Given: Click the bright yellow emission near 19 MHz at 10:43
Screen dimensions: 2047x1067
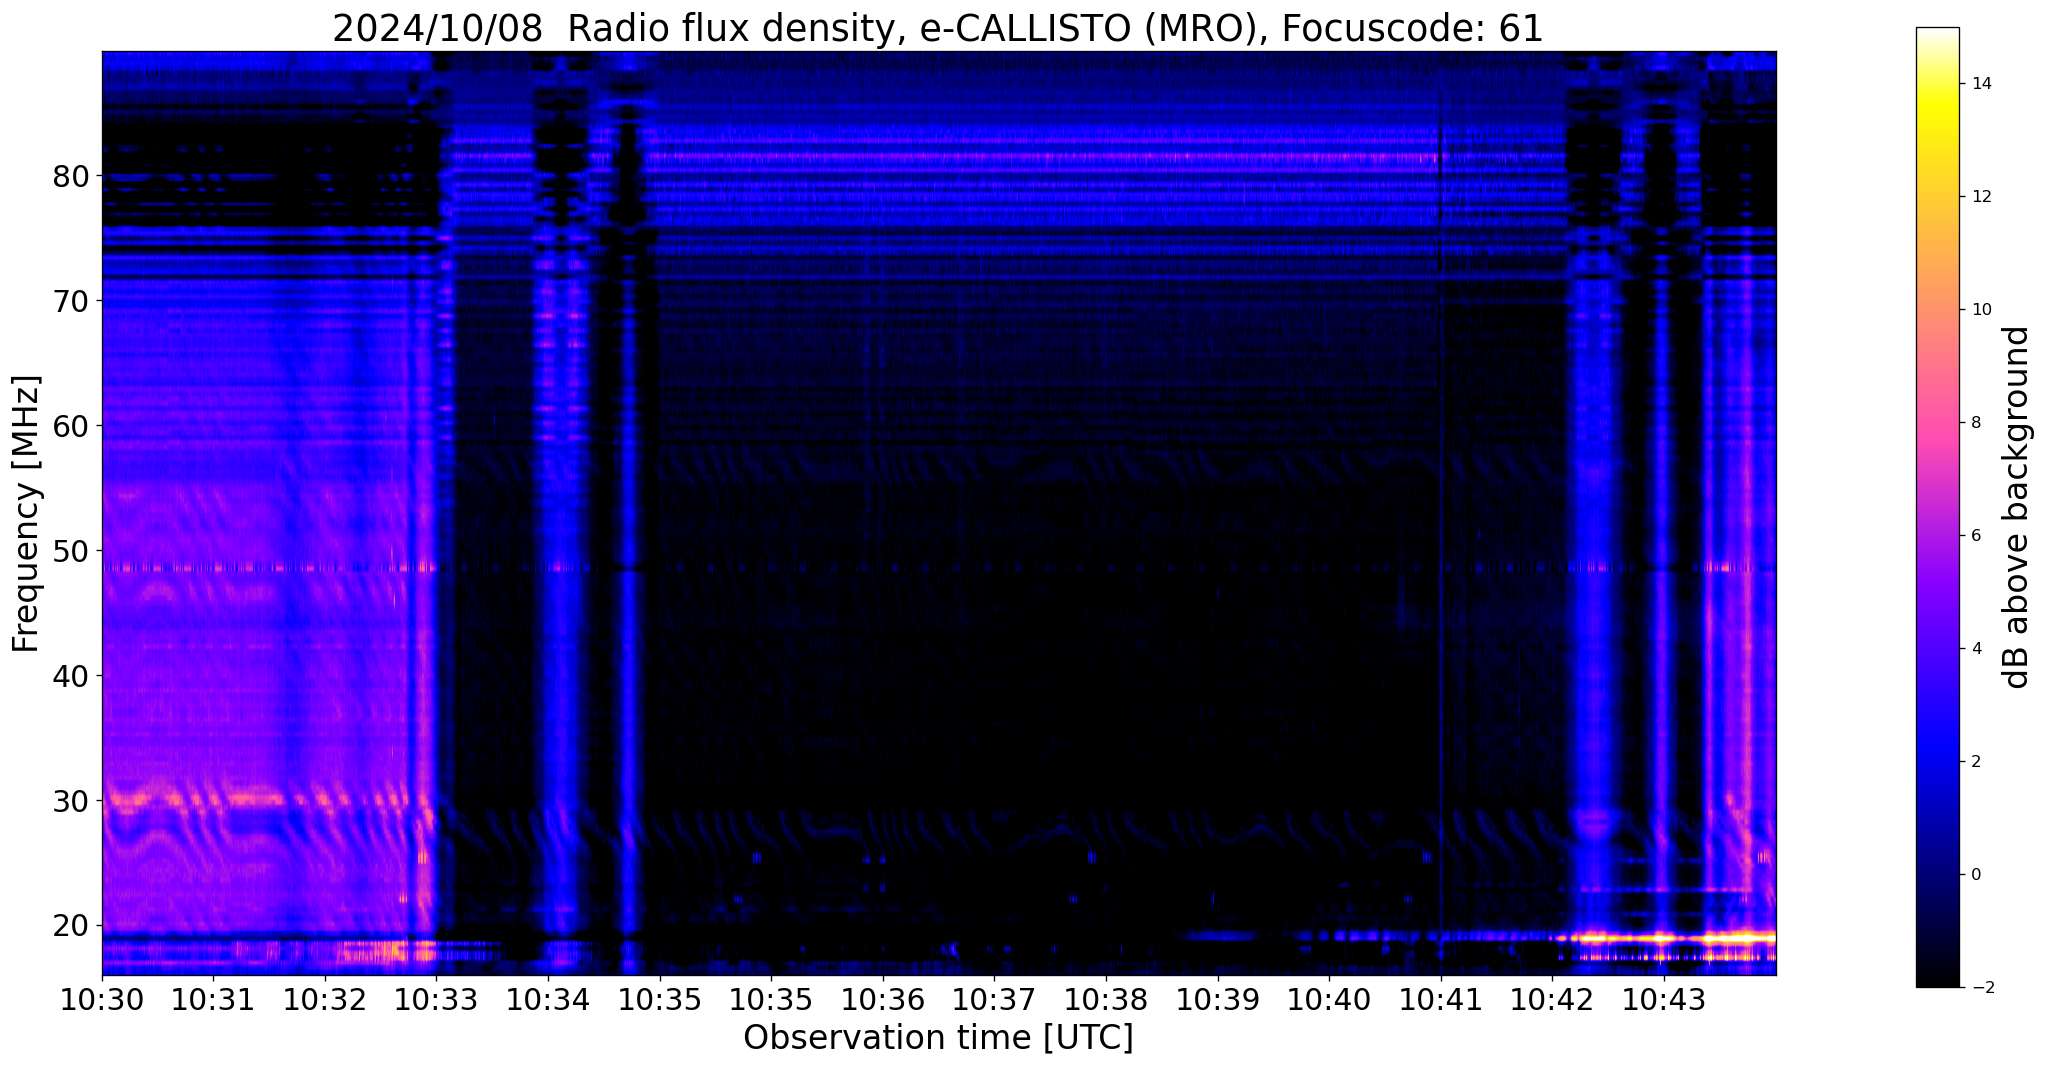Looking at the screenshot, I should (x=1665, y=938).
